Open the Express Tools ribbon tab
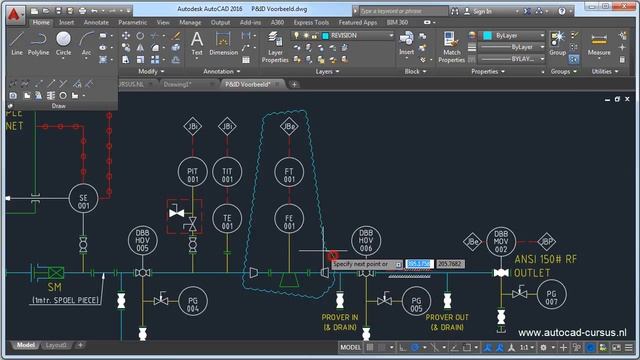Screen dimensions: 640x360 click(311, 22)
